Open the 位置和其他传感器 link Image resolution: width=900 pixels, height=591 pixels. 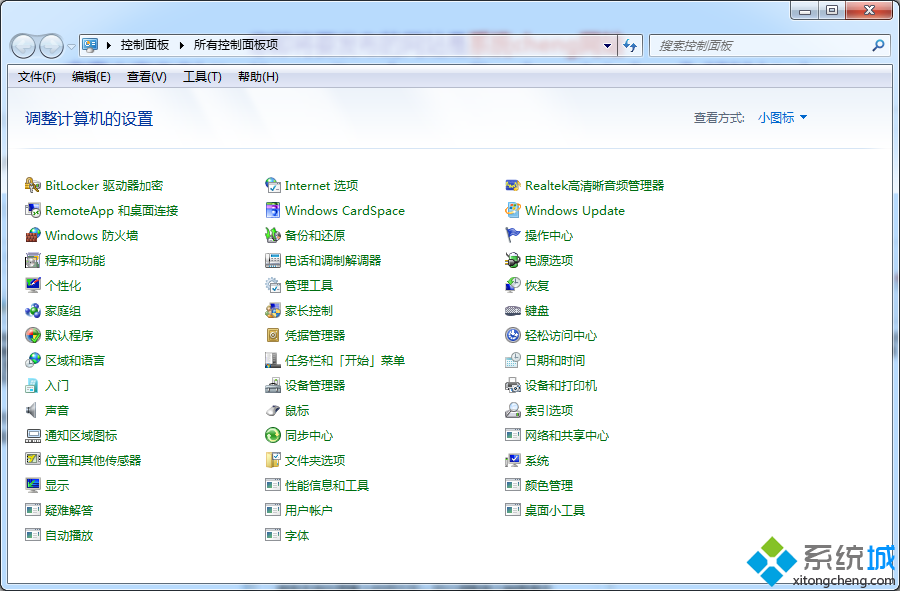[x=93, y=460]
